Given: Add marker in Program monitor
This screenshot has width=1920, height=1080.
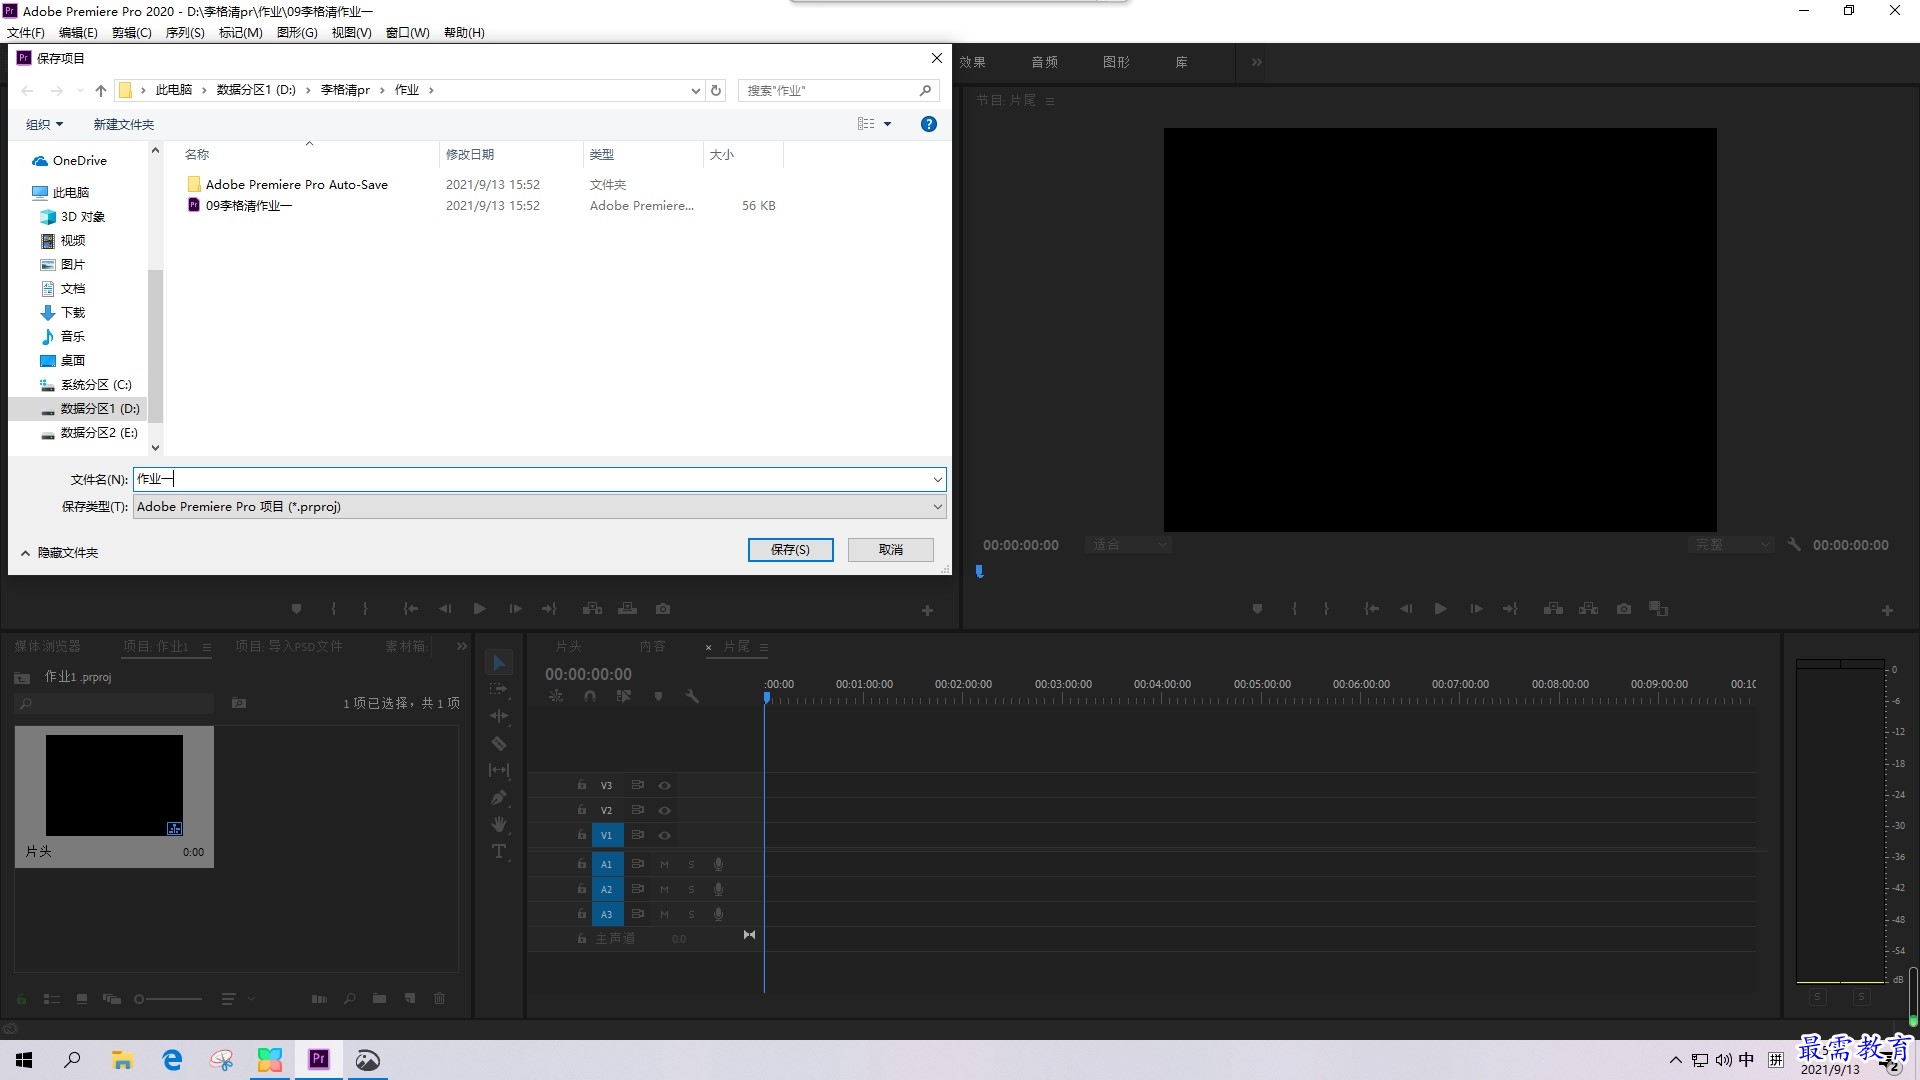Looking at the screenshot, I should 1257,609.
